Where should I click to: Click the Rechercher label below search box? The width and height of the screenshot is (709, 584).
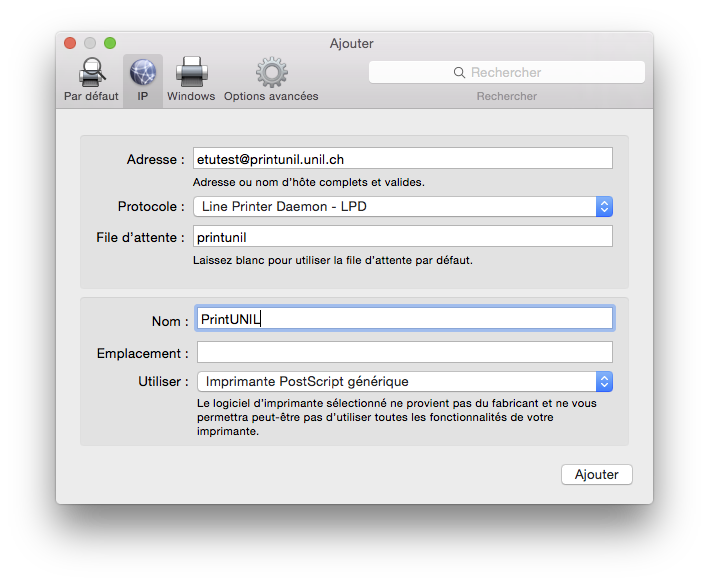tap(506, 96)
